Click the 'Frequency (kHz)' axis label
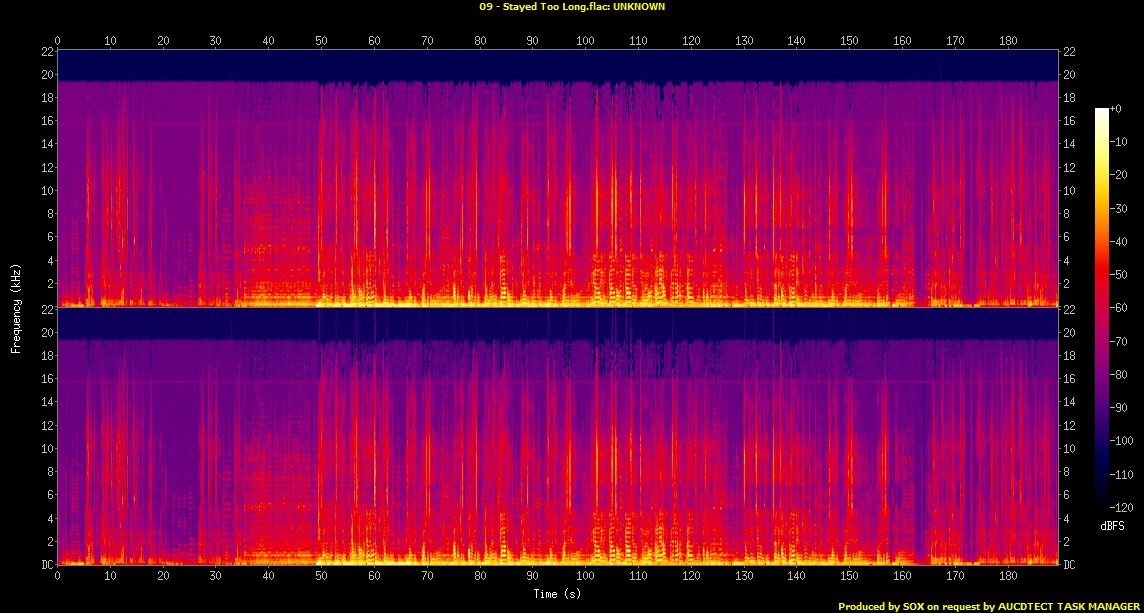 pos(16,306)
